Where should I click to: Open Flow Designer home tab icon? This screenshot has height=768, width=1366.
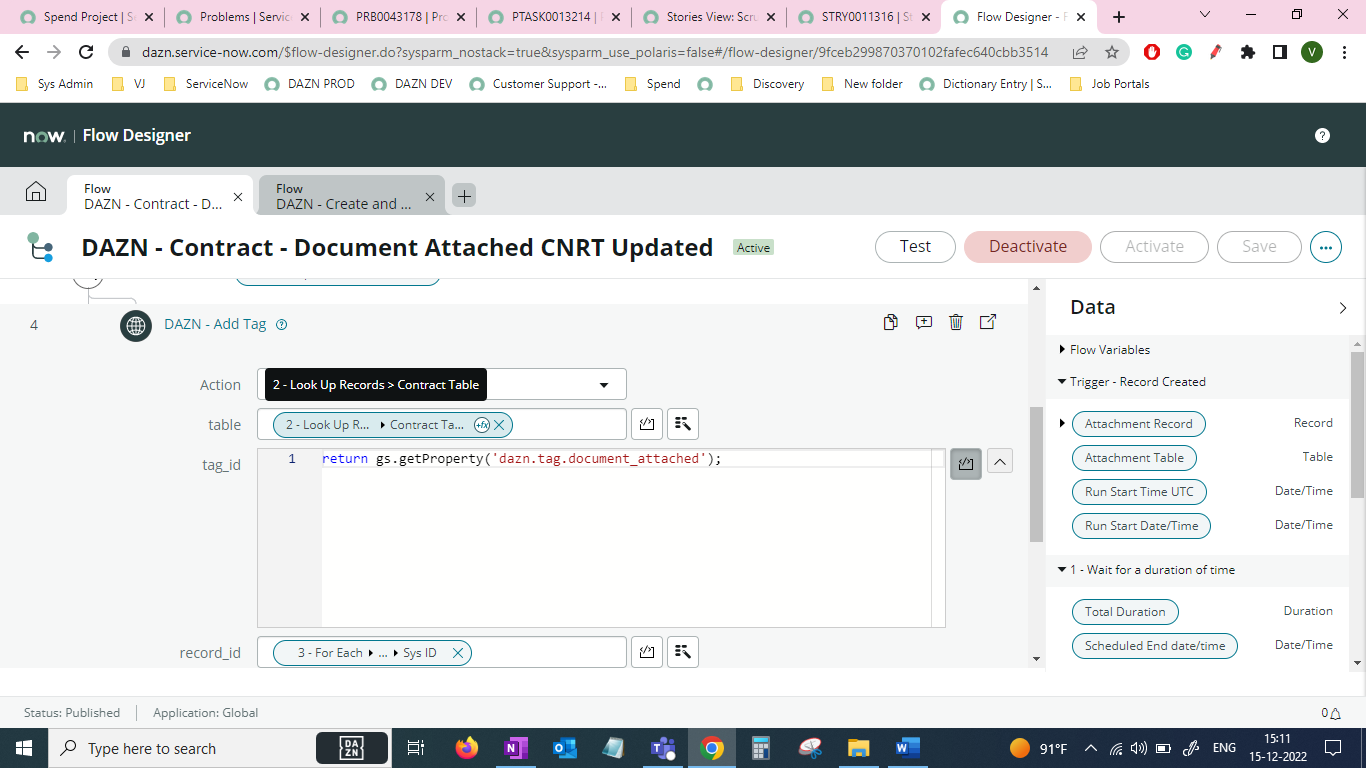(36, 192)
